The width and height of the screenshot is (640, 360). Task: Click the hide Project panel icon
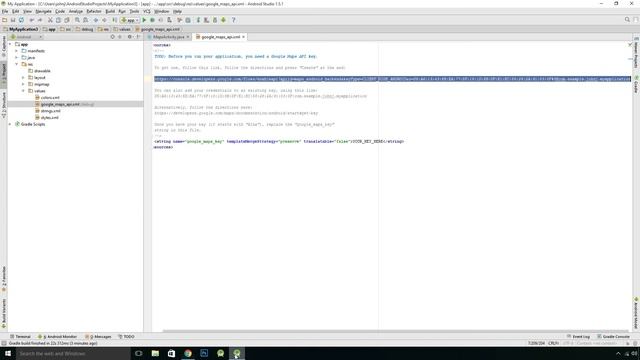(138, 37)
